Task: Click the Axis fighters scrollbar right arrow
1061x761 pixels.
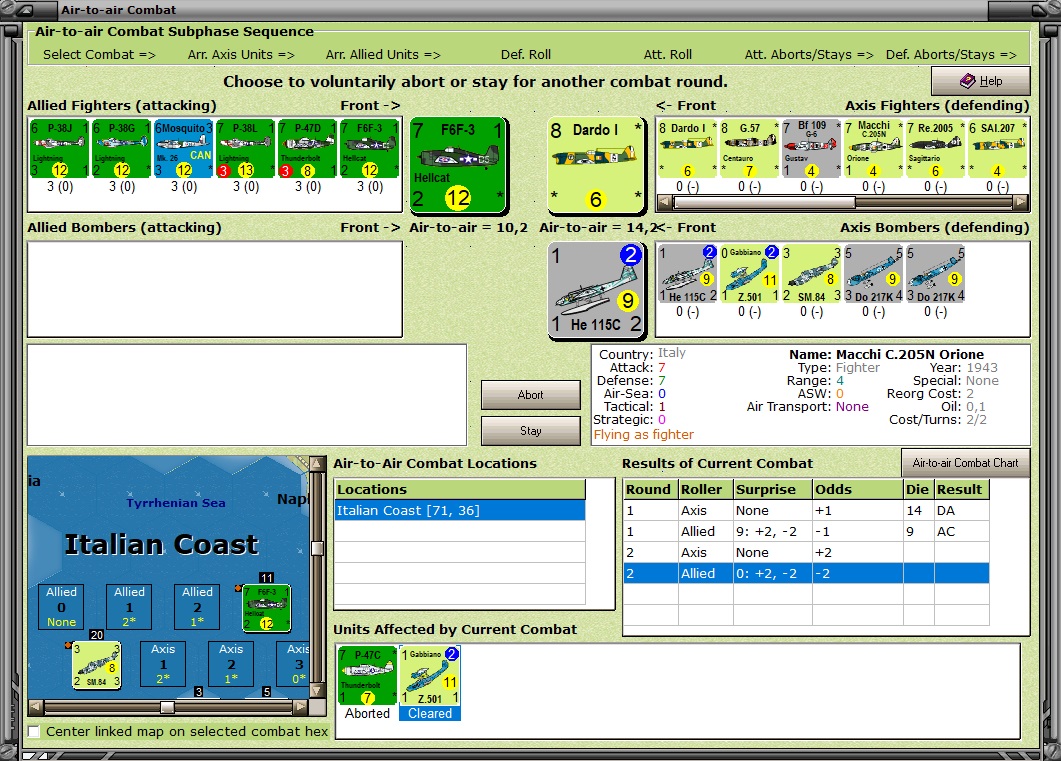Action: coord(1020,202)
